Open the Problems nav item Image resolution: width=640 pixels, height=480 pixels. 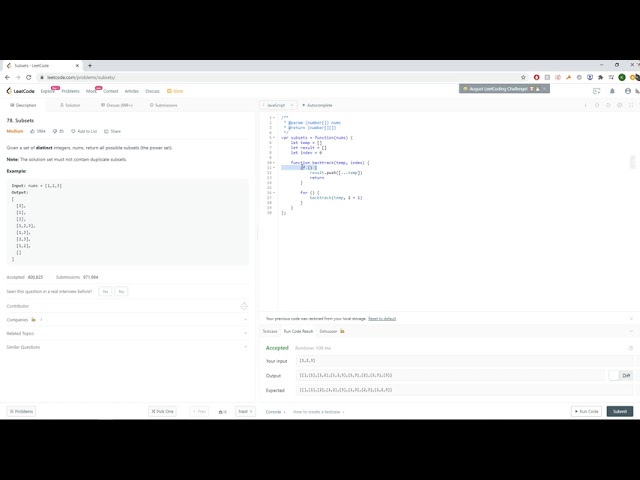point(71,91)
